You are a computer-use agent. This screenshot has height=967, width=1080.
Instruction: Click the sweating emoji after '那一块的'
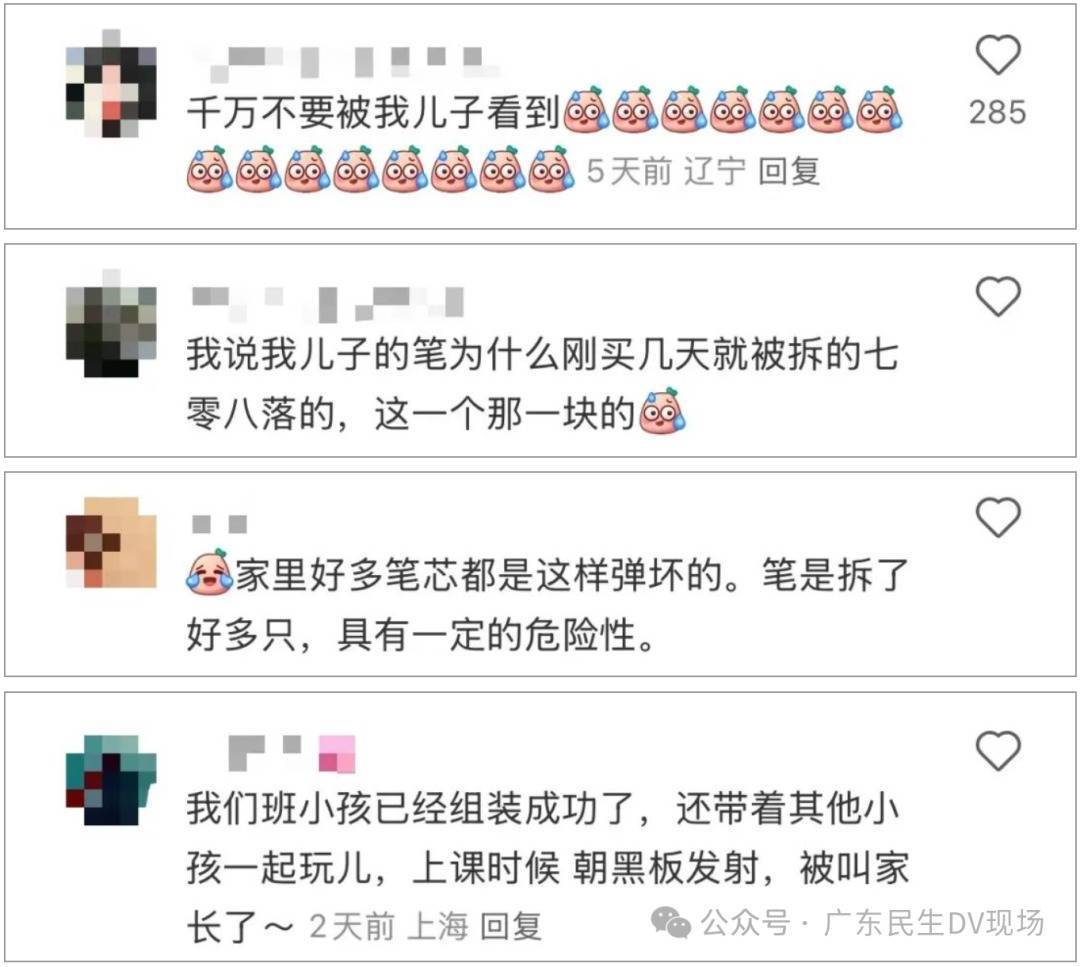662,412
